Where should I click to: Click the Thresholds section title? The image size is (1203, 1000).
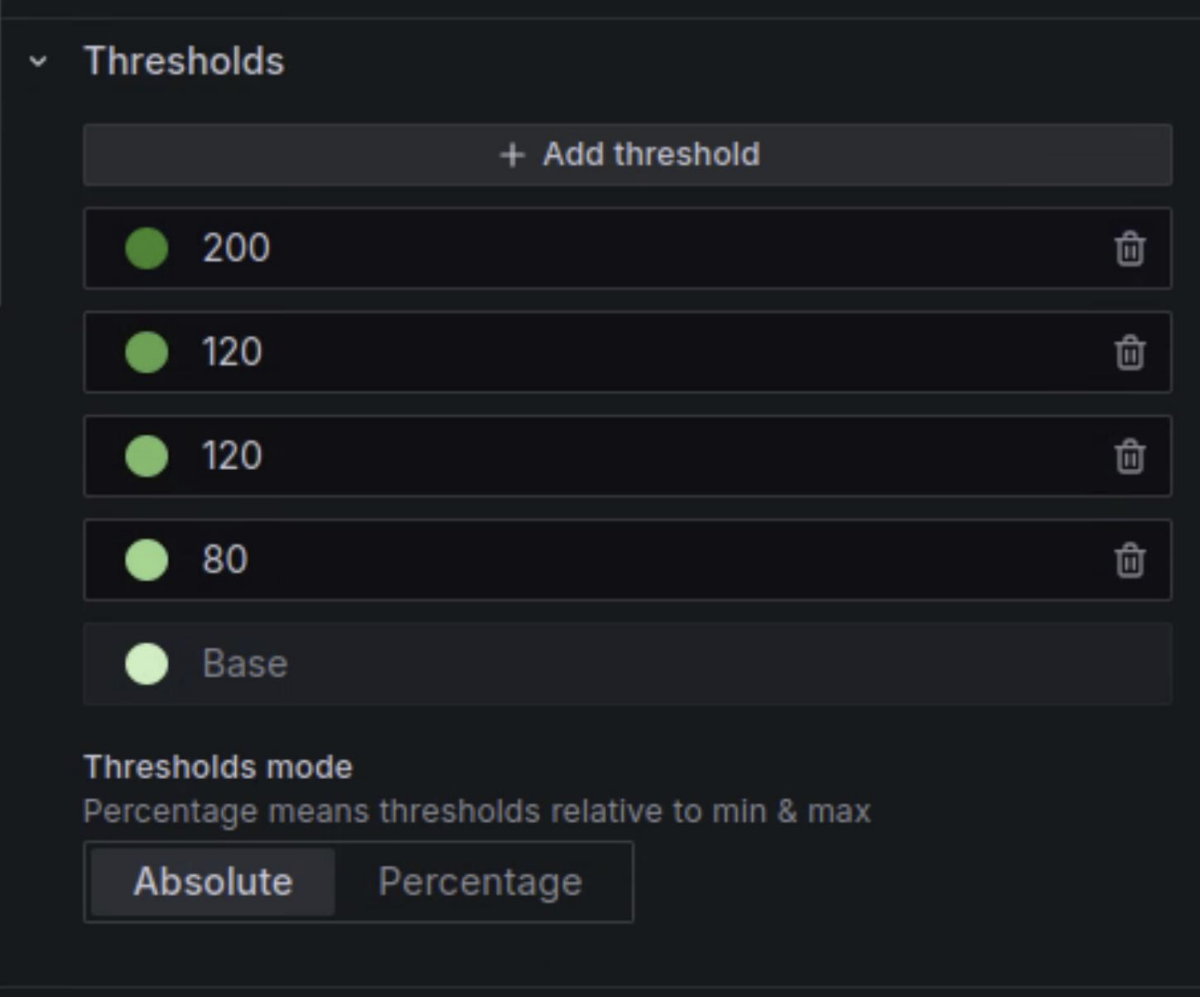tap(184, 61)
